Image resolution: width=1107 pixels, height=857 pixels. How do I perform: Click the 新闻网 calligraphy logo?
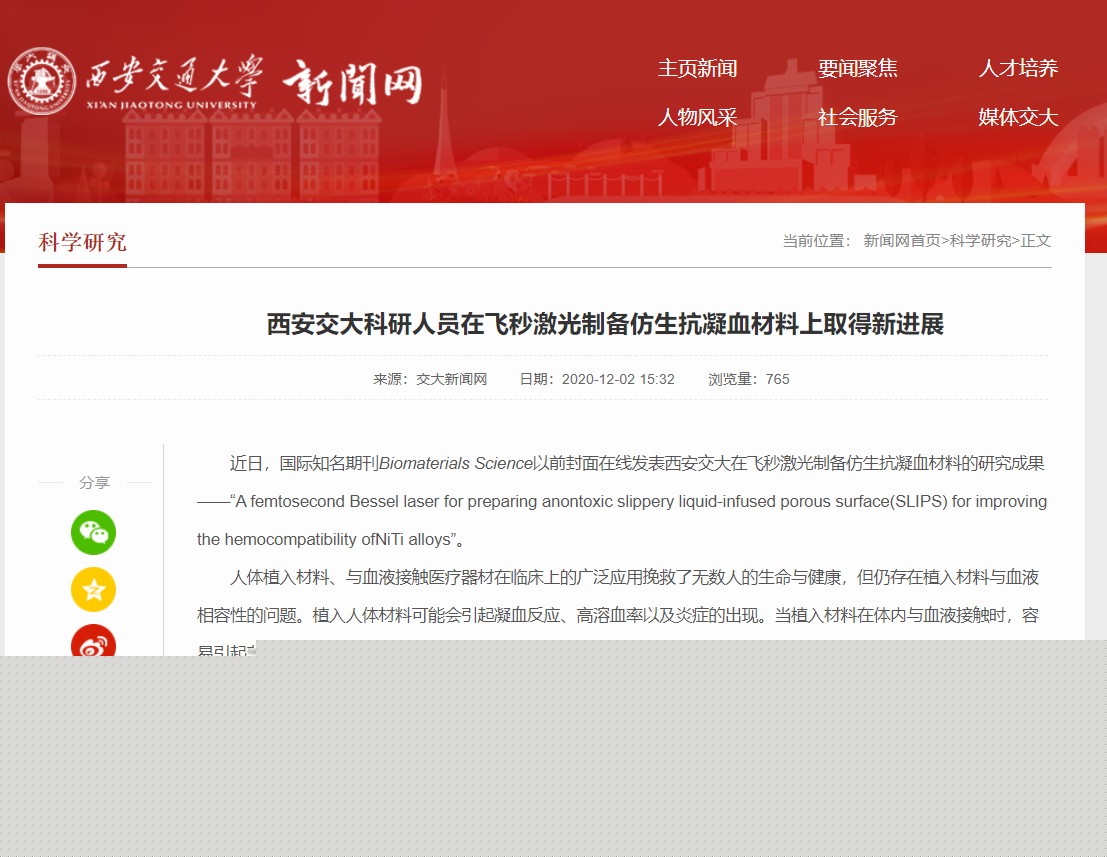tap(352, 82)
